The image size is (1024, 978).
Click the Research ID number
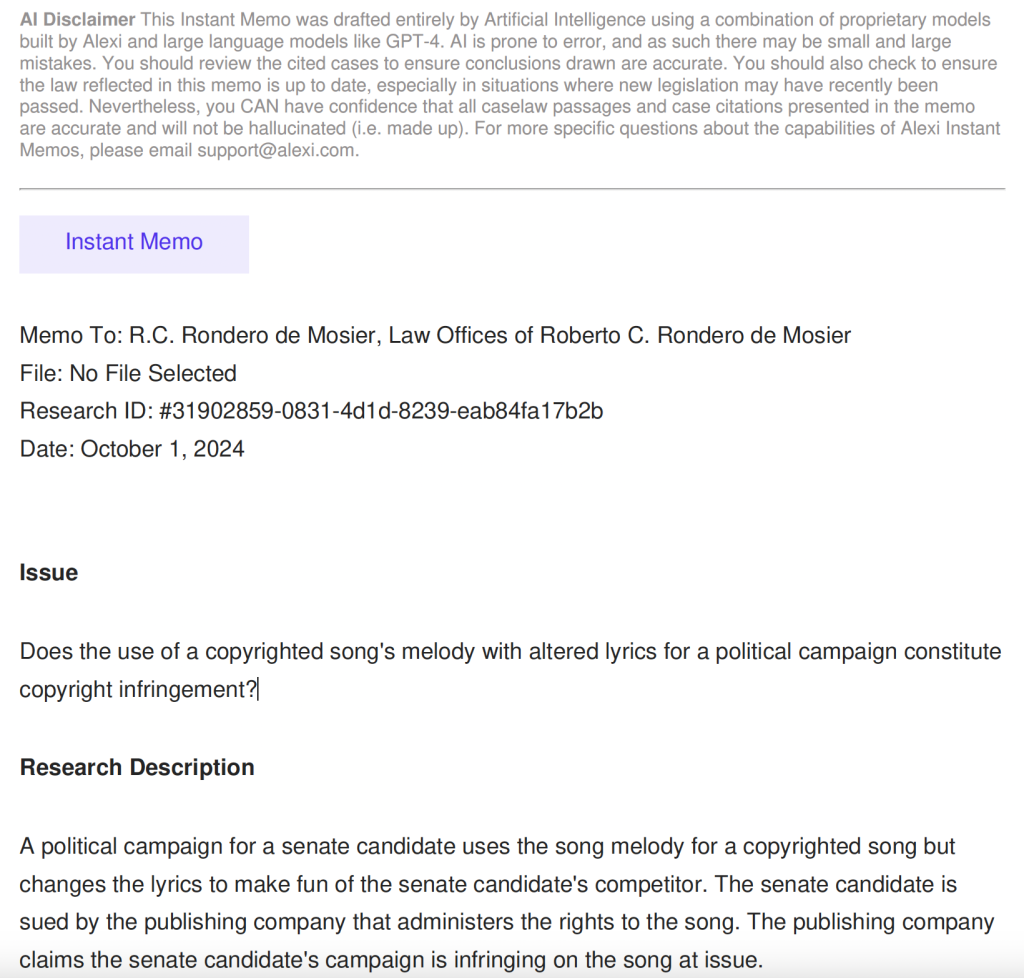381,412
